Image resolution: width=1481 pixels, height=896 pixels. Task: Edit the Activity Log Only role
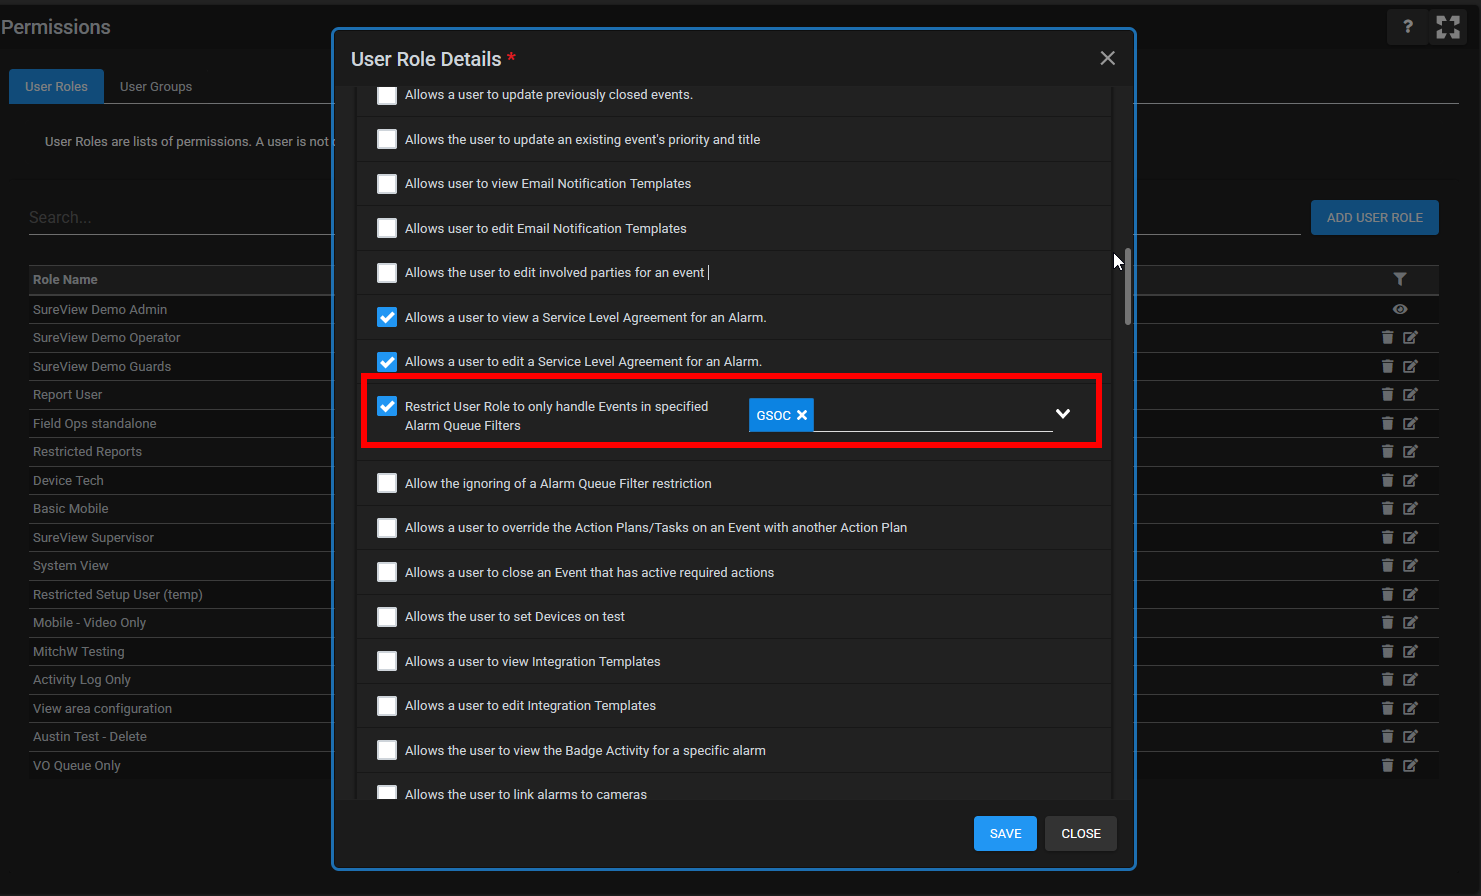point(1410,680)
